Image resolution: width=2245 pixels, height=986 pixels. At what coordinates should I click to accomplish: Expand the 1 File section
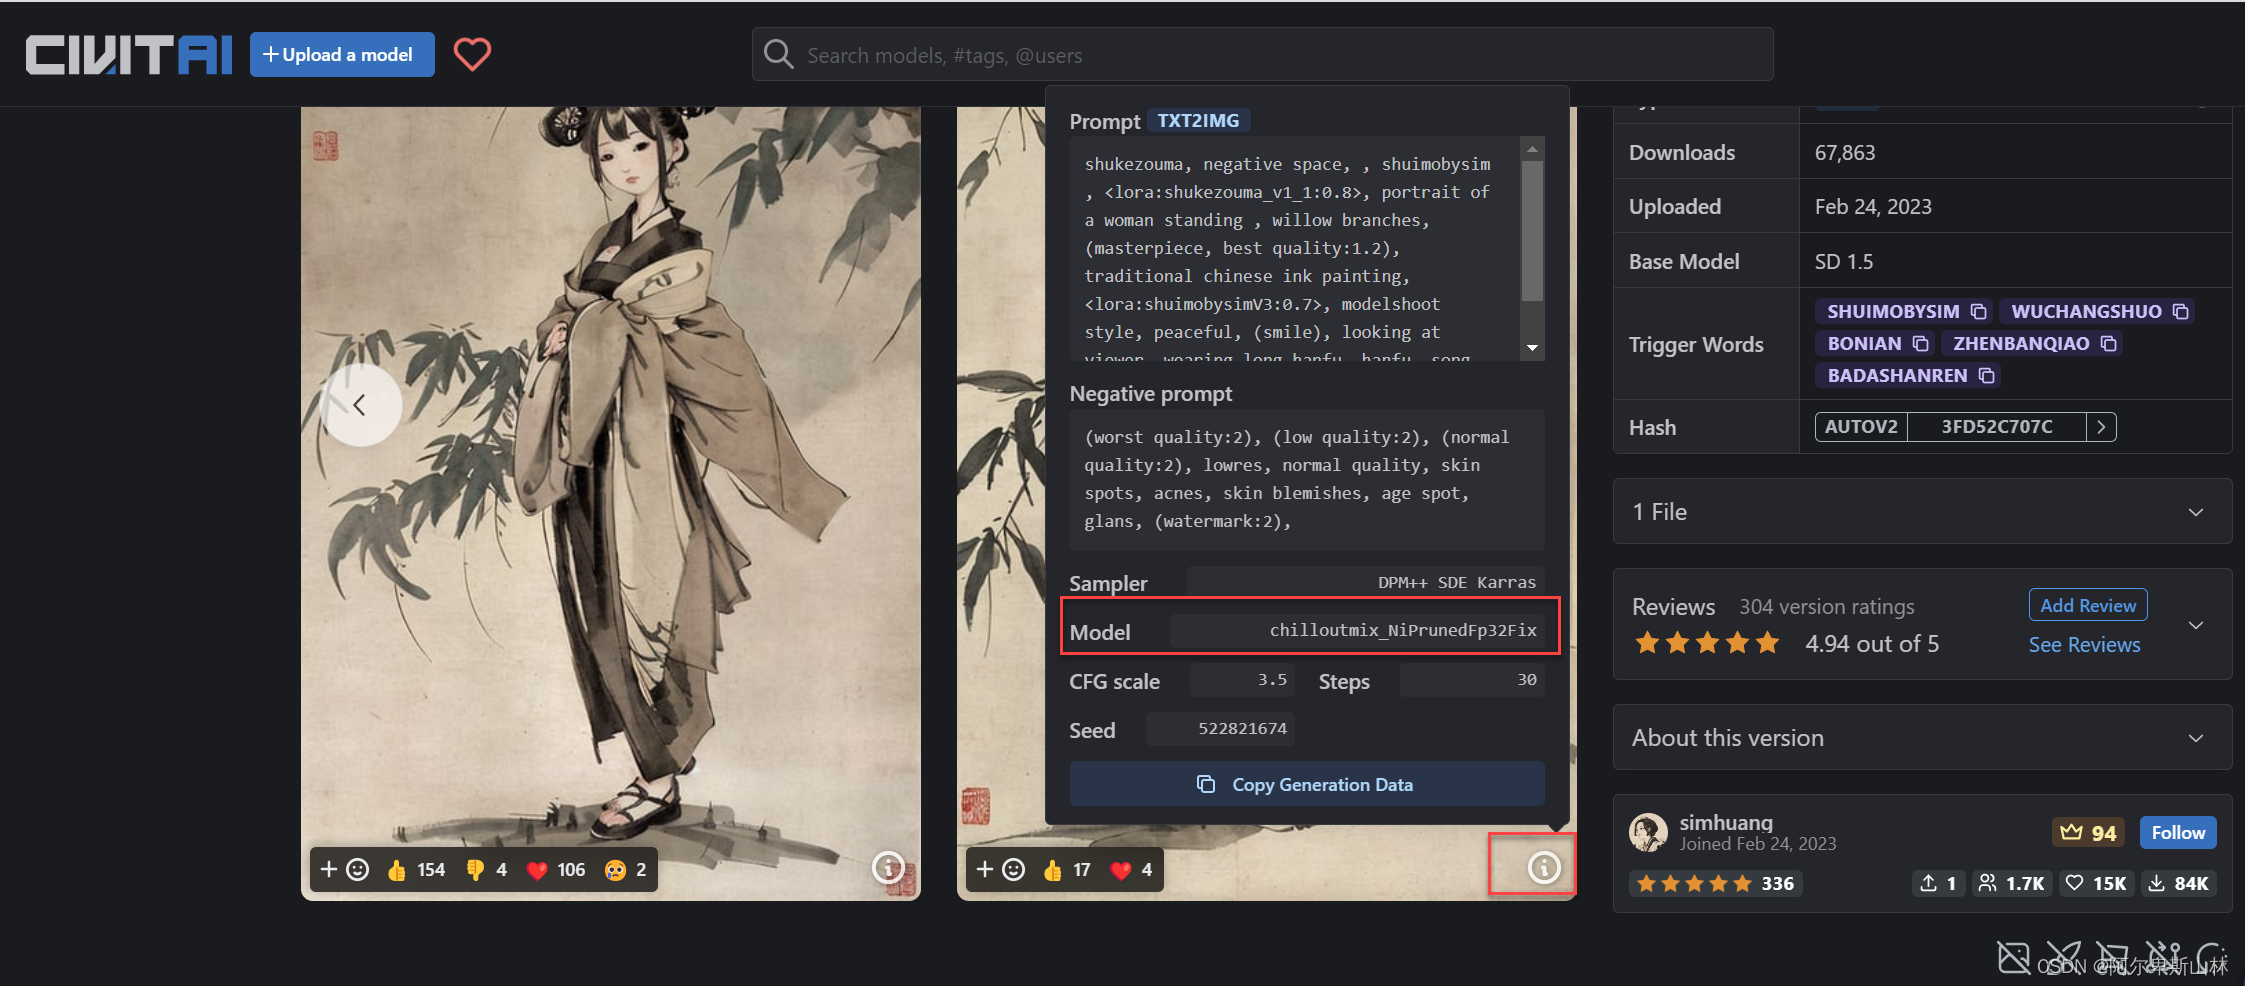1922,511
